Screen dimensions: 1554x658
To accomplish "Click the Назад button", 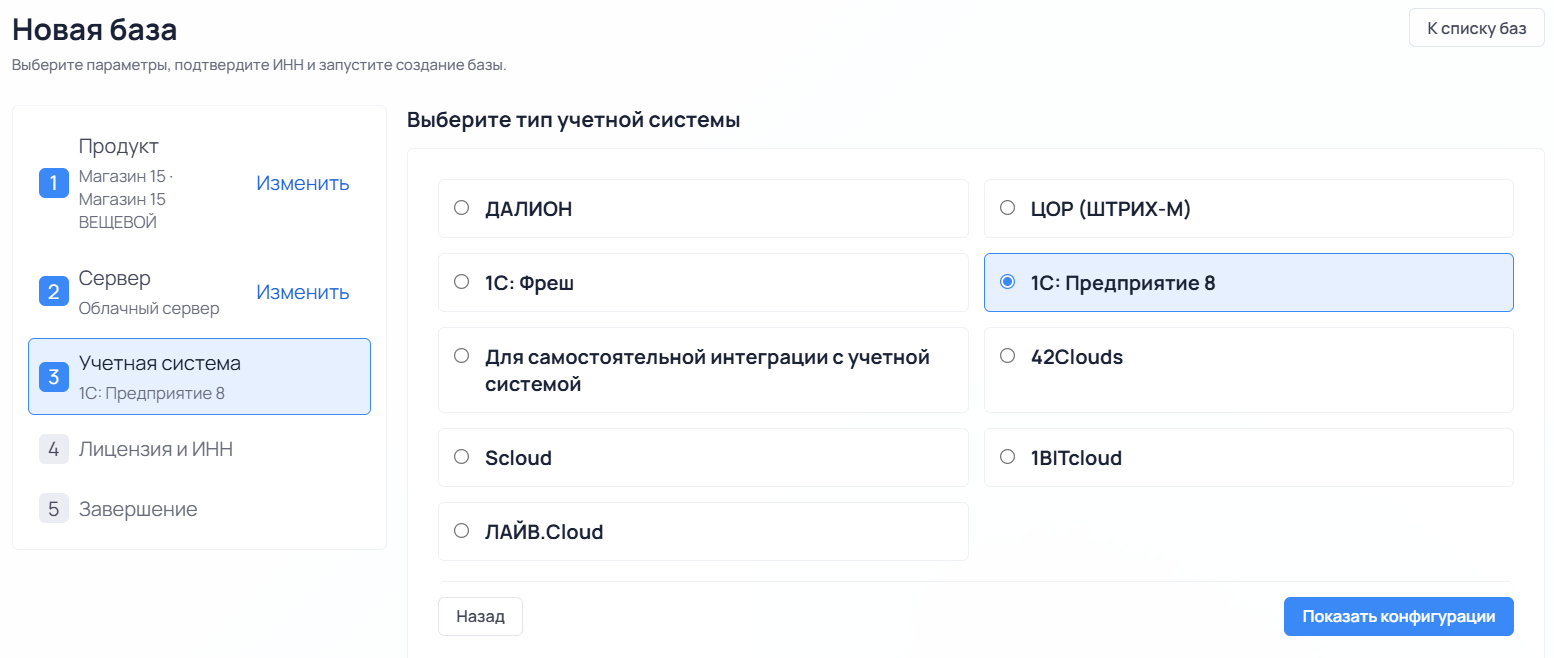I will pos(480,616).
